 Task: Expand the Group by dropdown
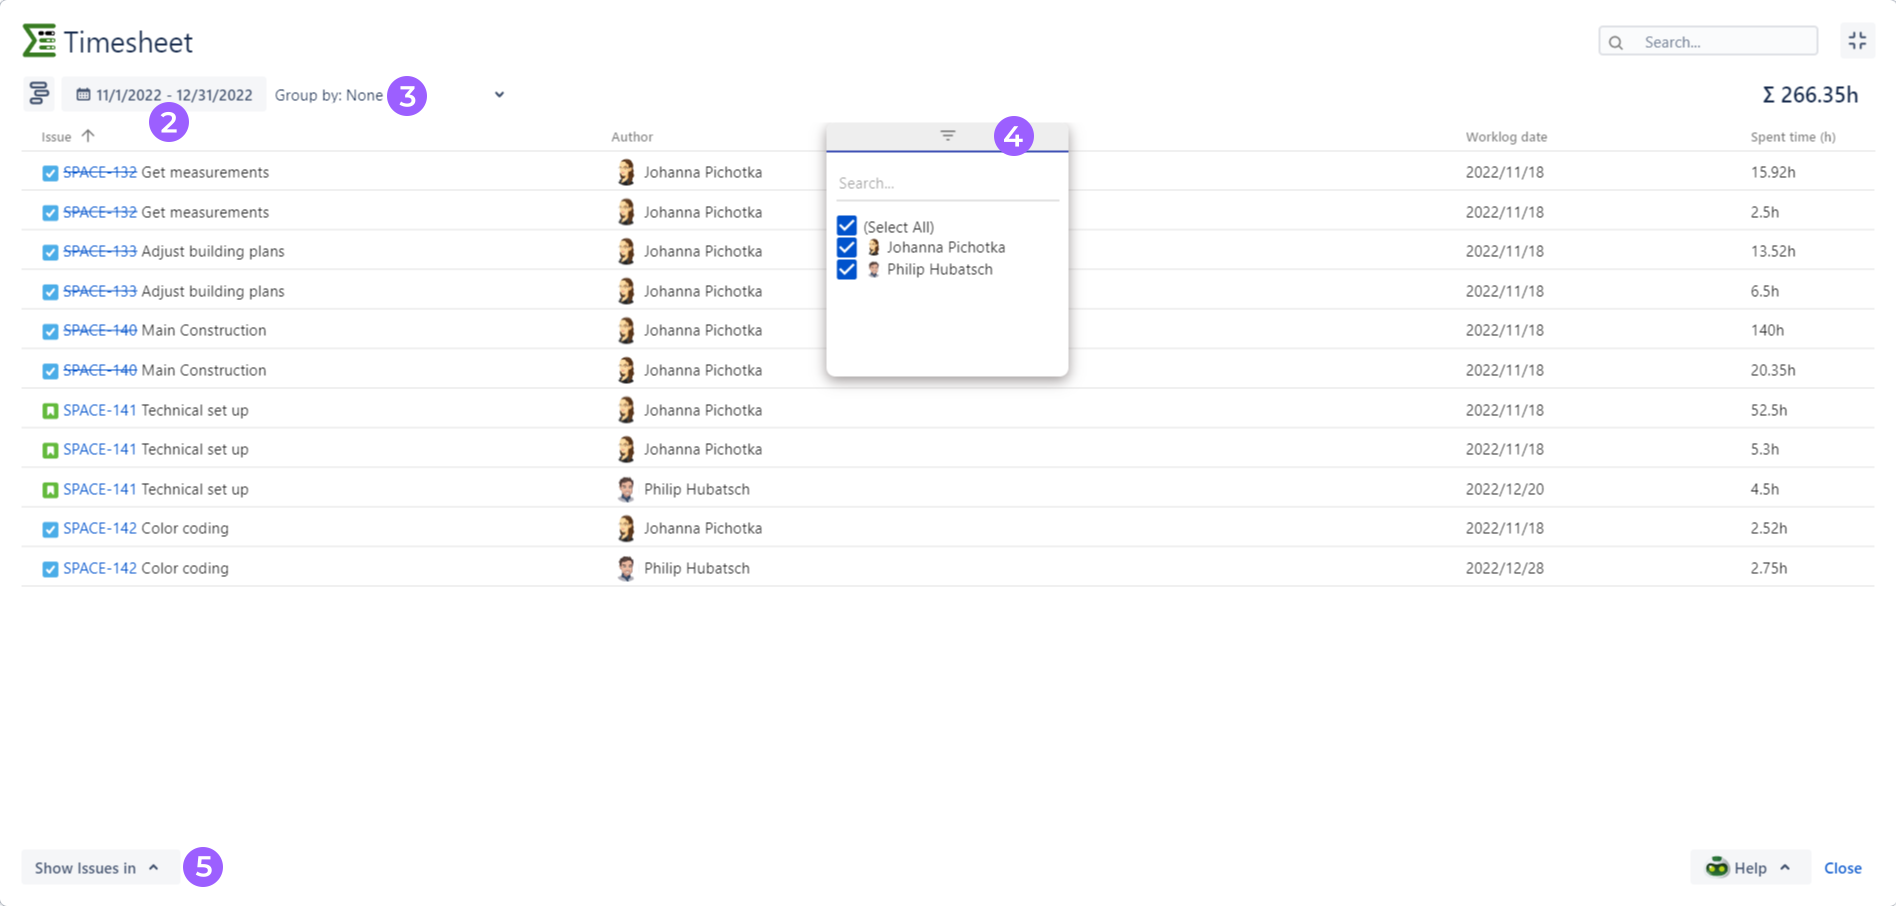coord(498,94)
